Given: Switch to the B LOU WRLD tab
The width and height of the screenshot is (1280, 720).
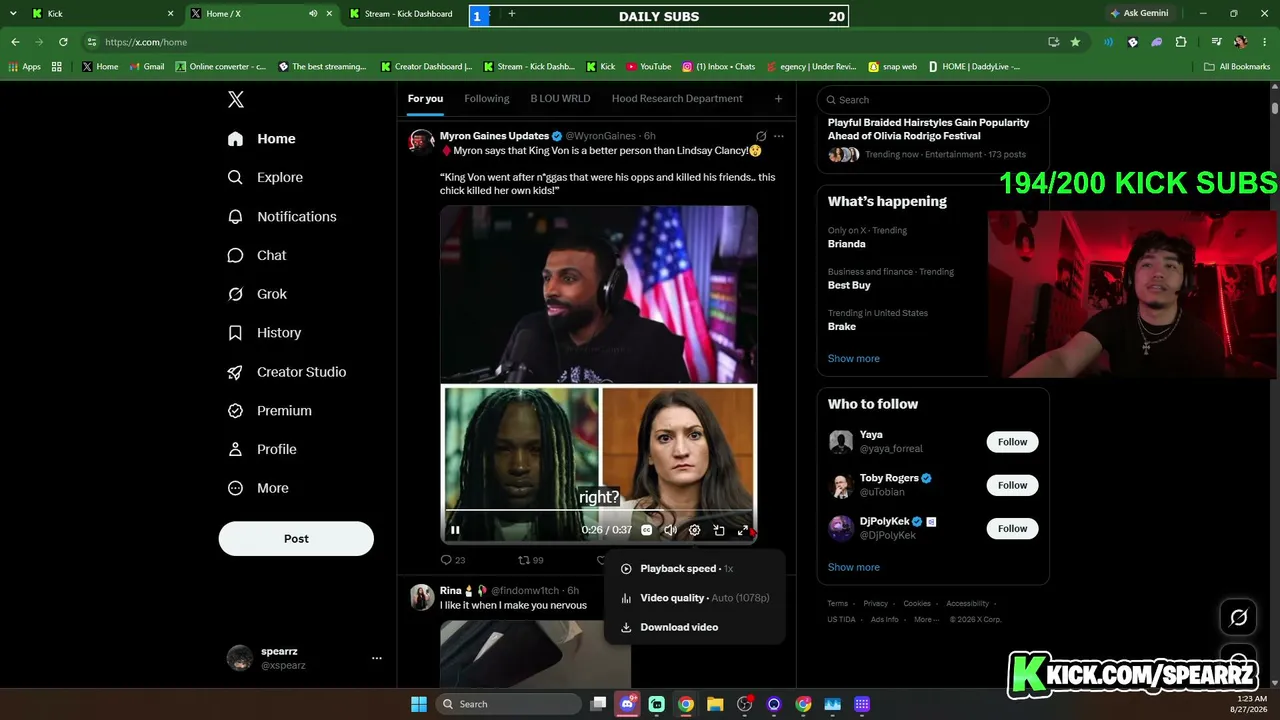Looking at the screenshot, I should 560,99.
